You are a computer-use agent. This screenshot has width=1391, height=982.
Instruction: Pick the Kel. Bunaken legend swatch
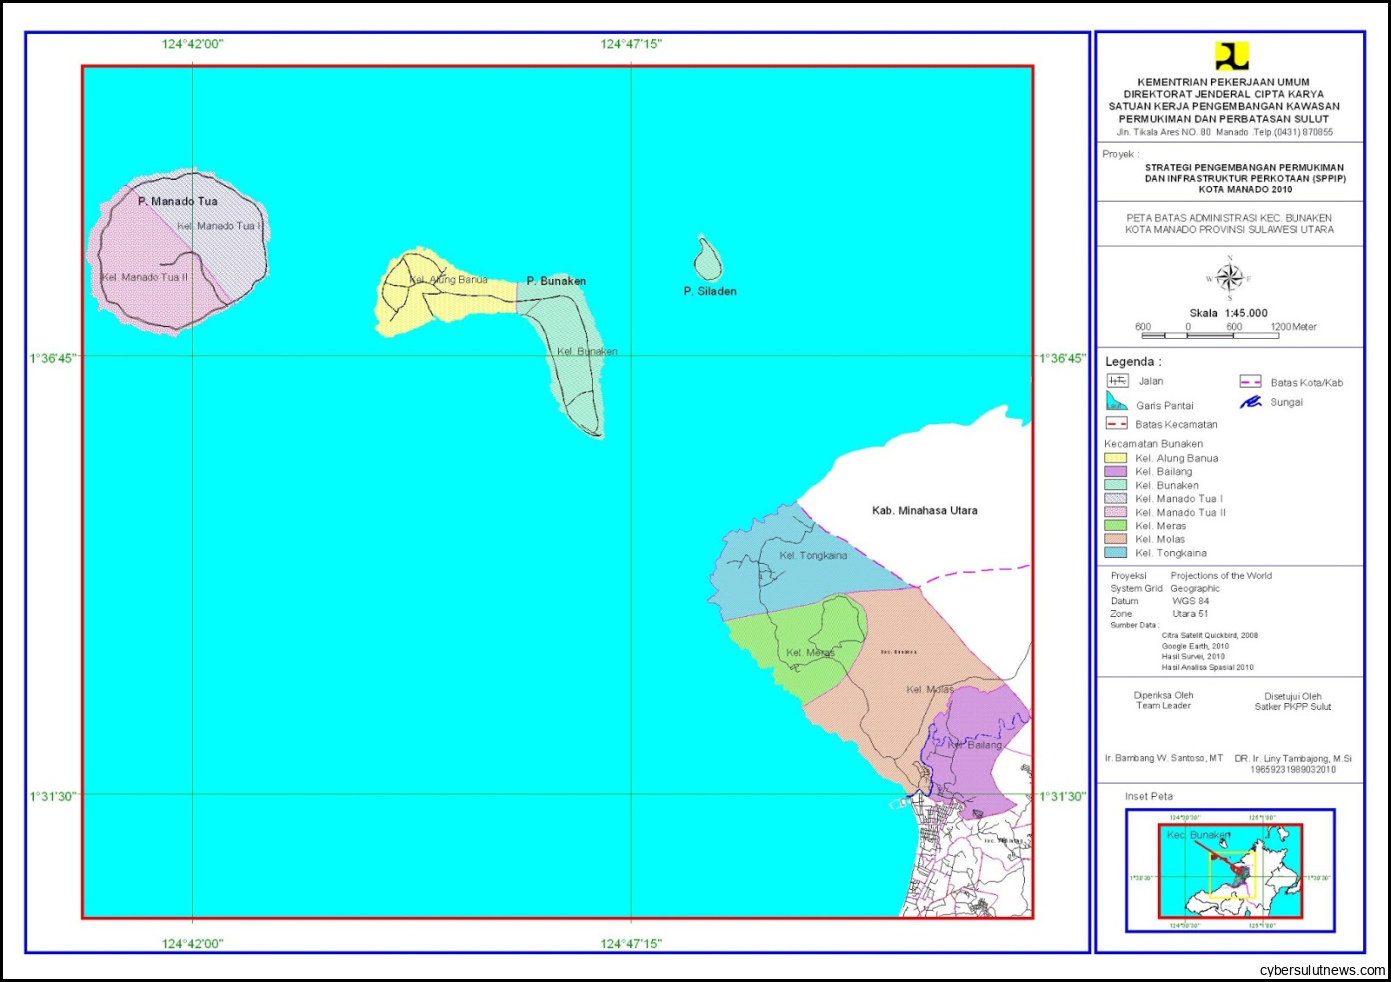tap(1115, 485)
